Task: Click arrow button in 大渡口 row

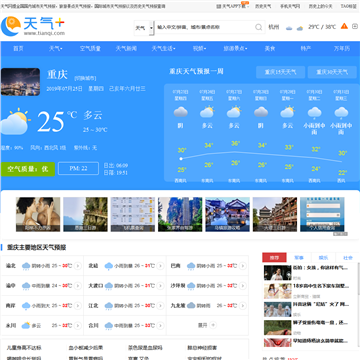Action: tap(160, 286)
